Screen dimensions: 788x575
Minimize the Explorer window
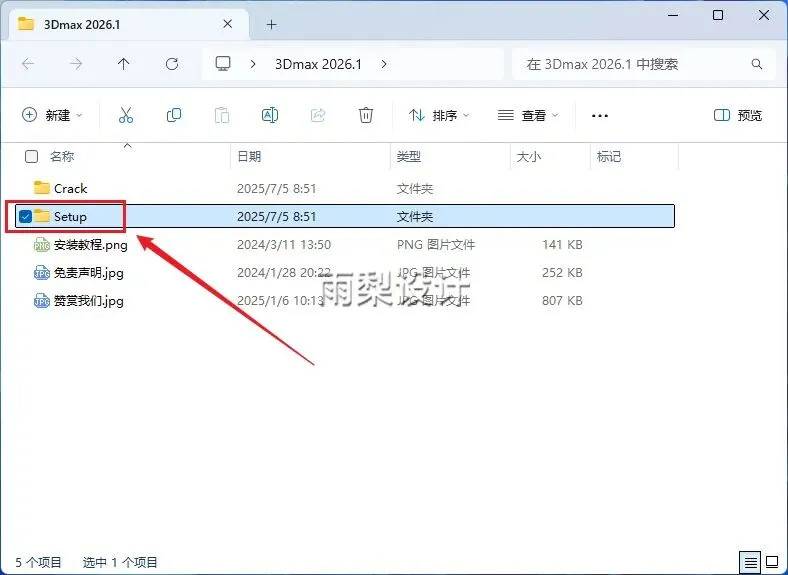(673, 15)
